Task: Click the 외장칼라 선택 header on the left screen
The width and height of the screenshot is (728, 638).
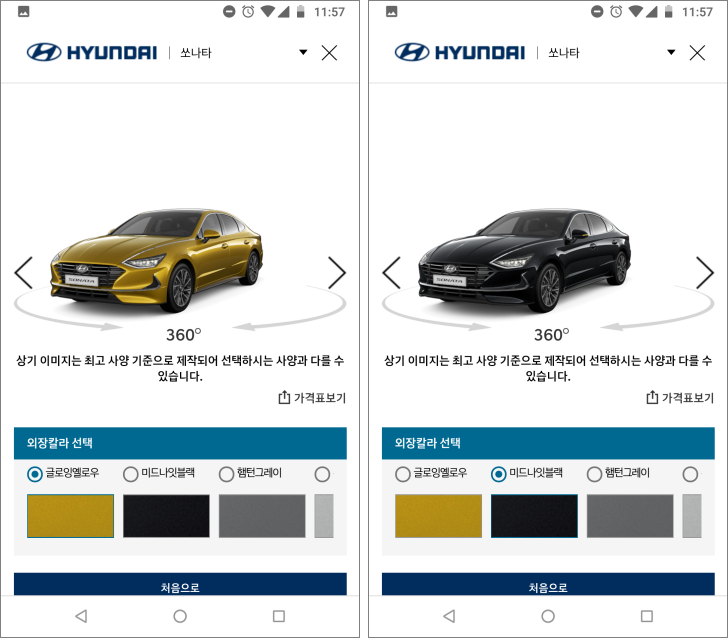Action: pyautogui.click(x=180, y=443)
